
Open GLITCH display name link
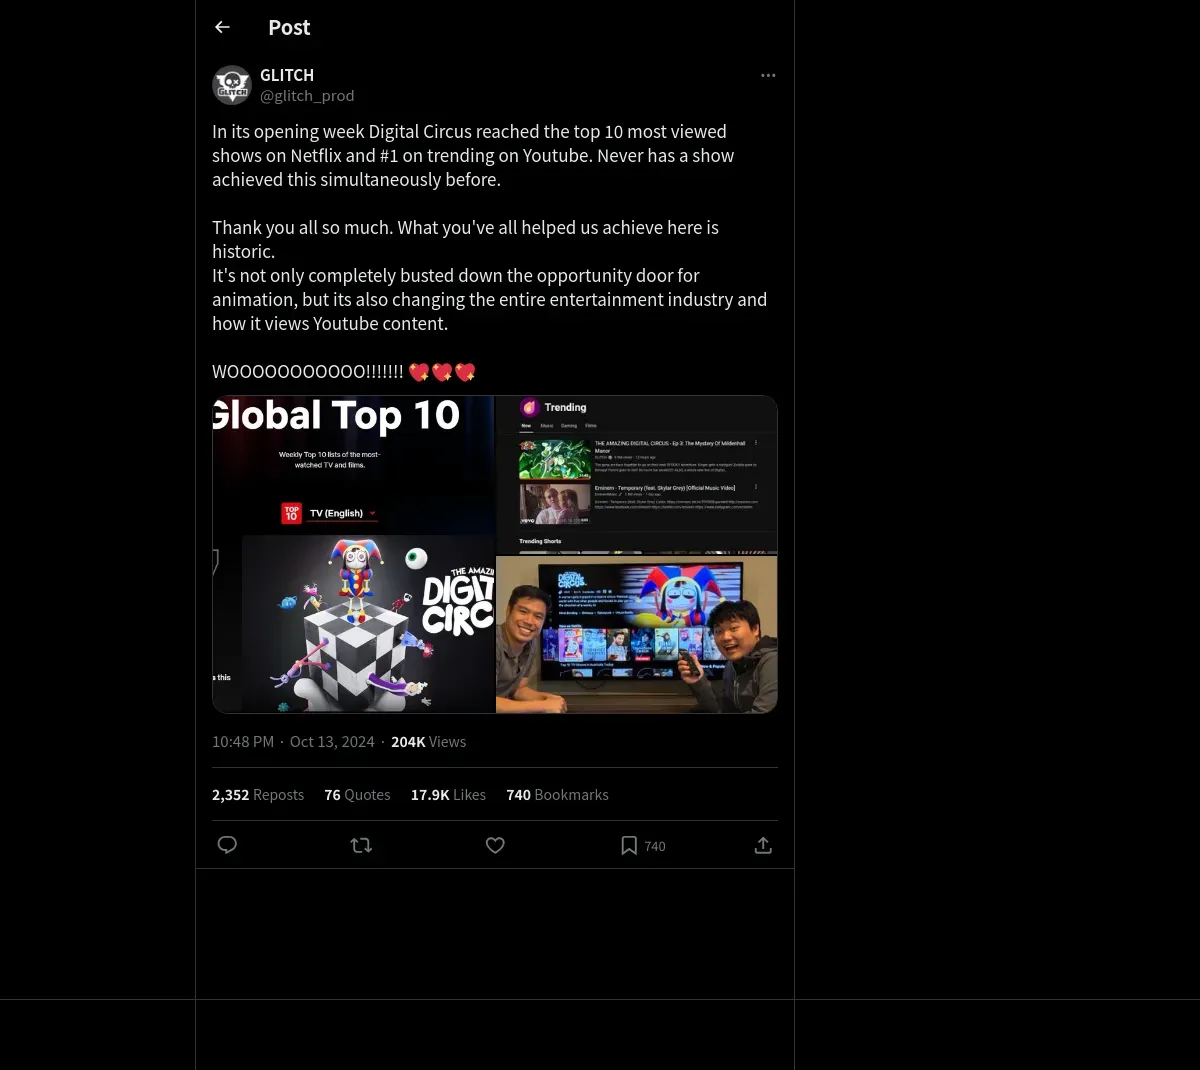tap(287, 75)
